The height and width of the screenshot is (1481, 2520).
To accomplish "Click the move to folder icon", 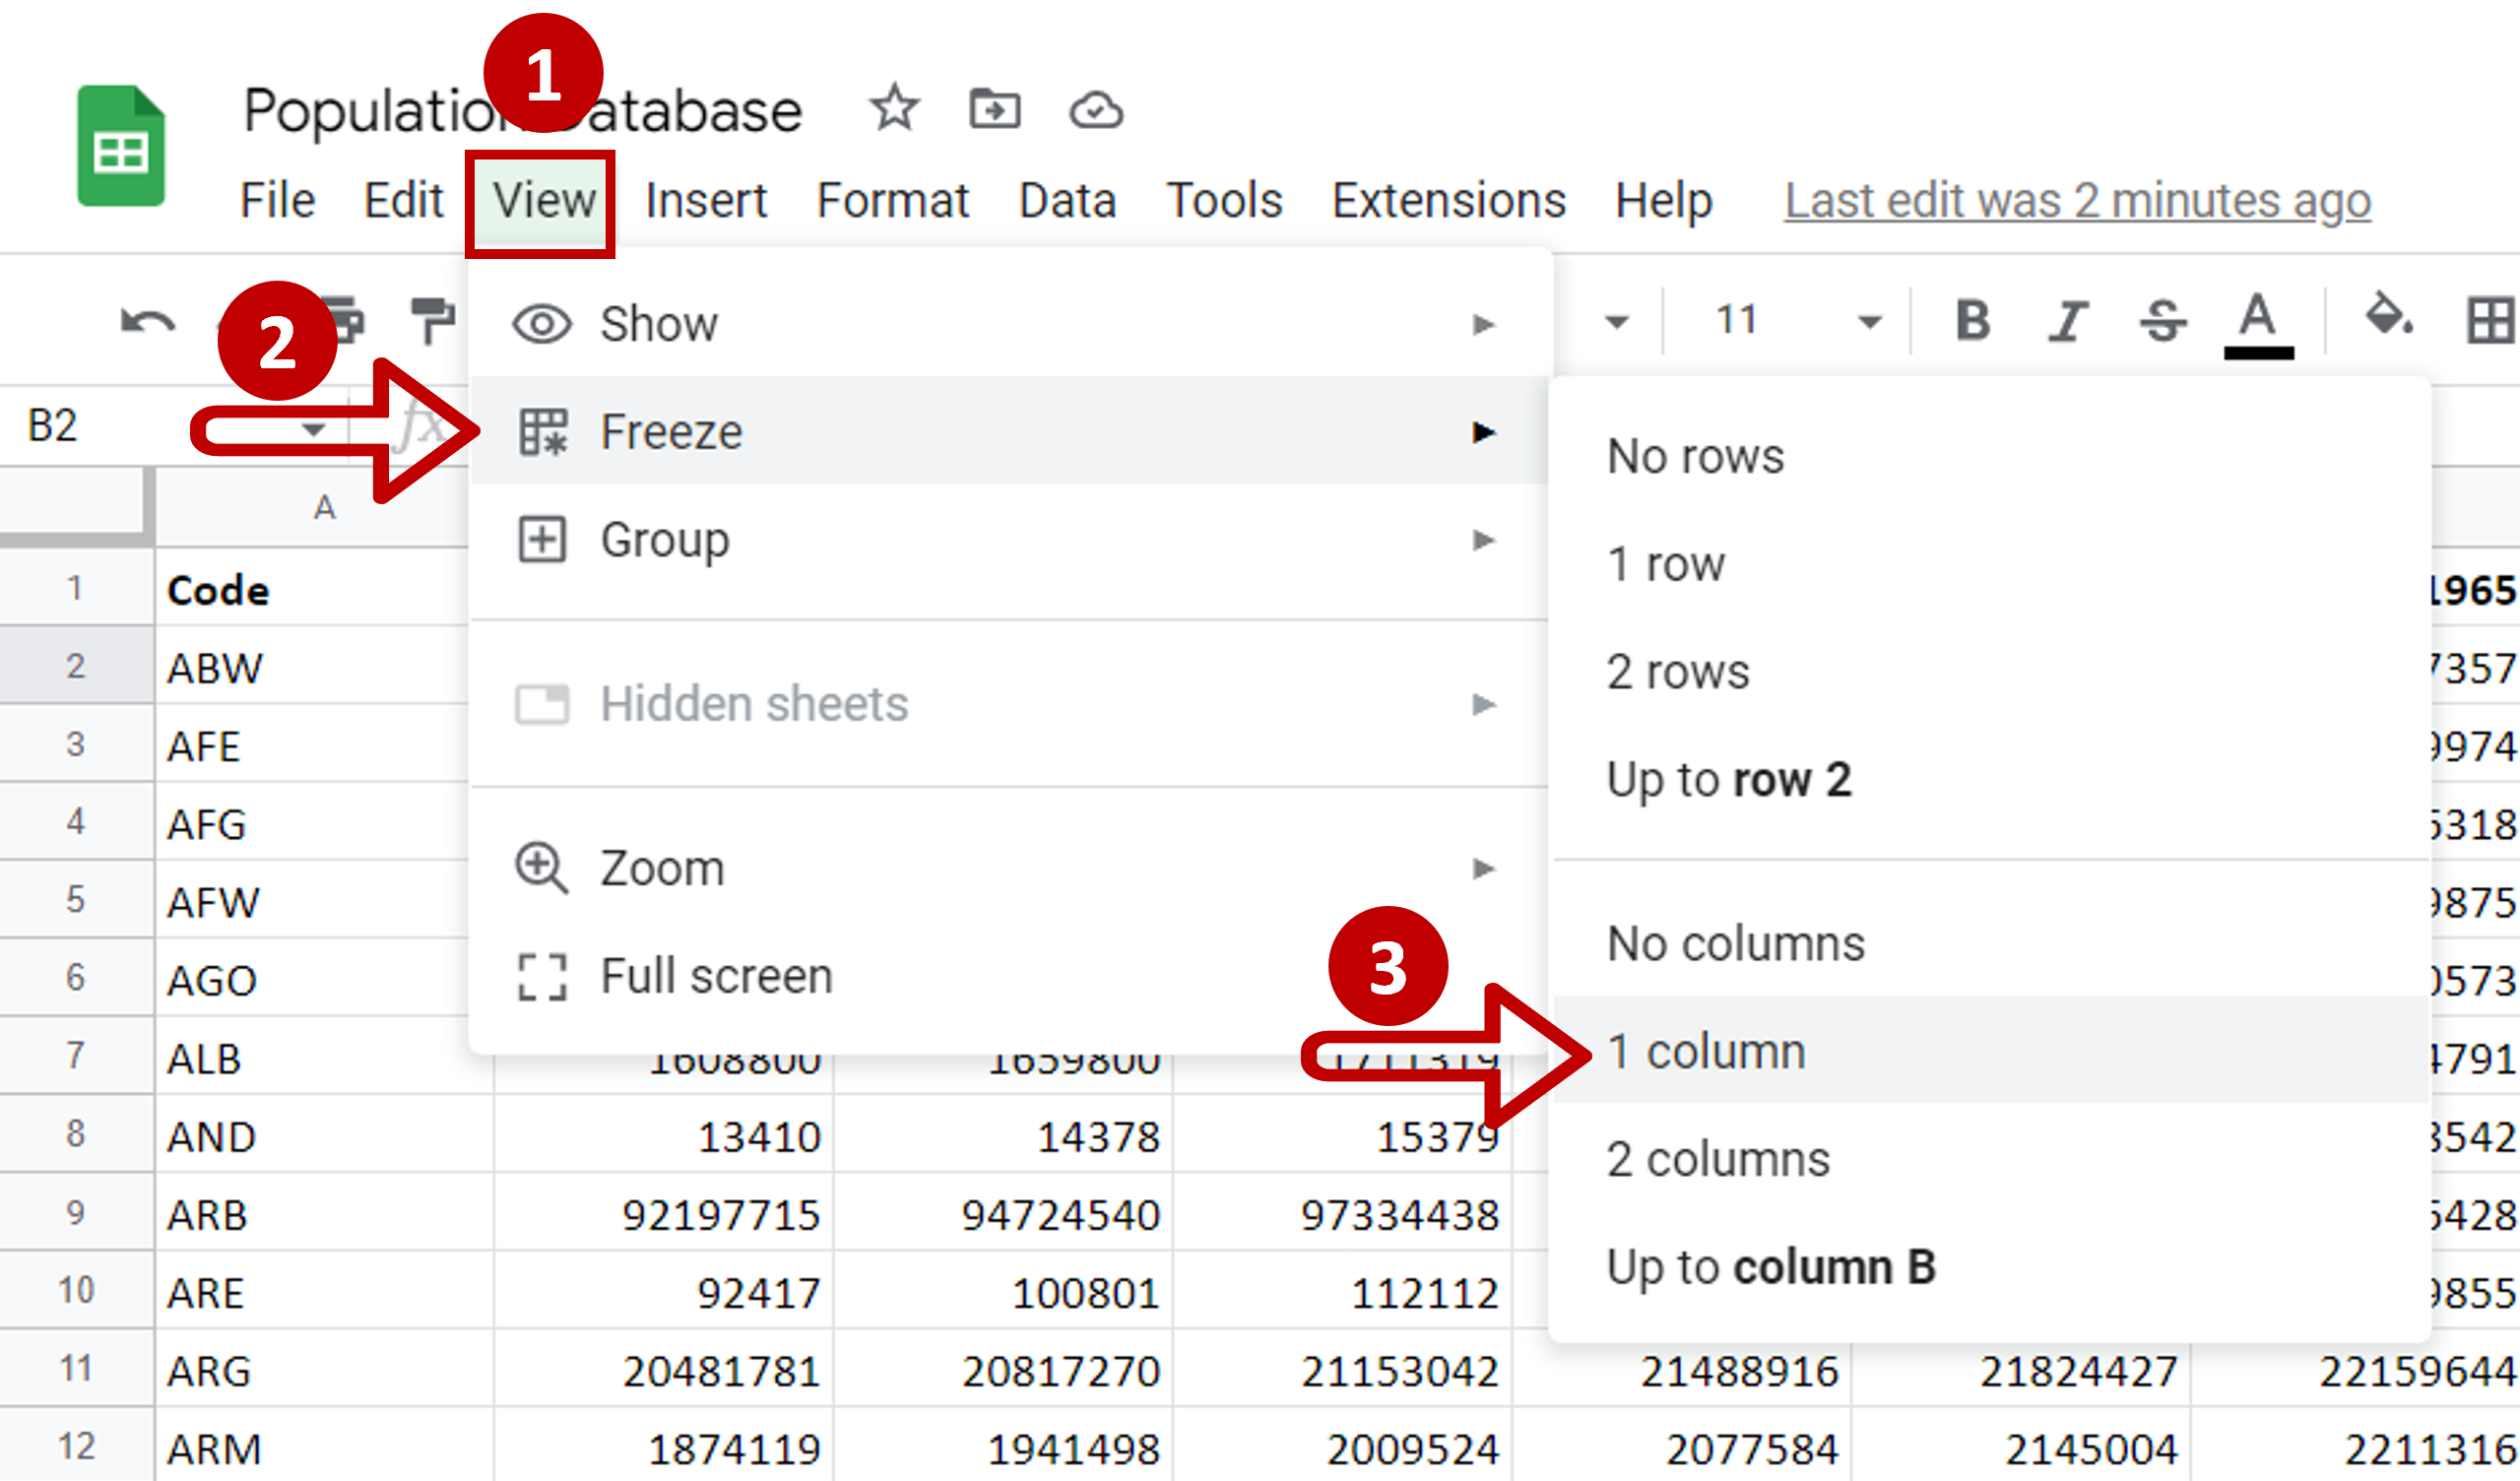I will (x=994, y=109).
